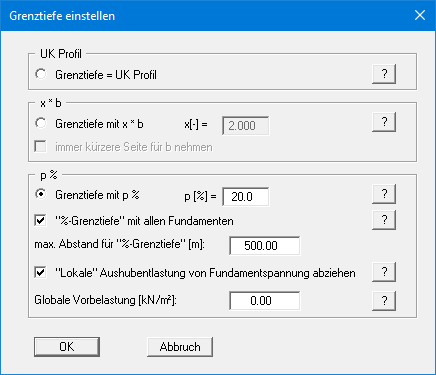Toggle '%-Grenztiefe' mit allen Fundamenten checkbox

tap(41, 221)
